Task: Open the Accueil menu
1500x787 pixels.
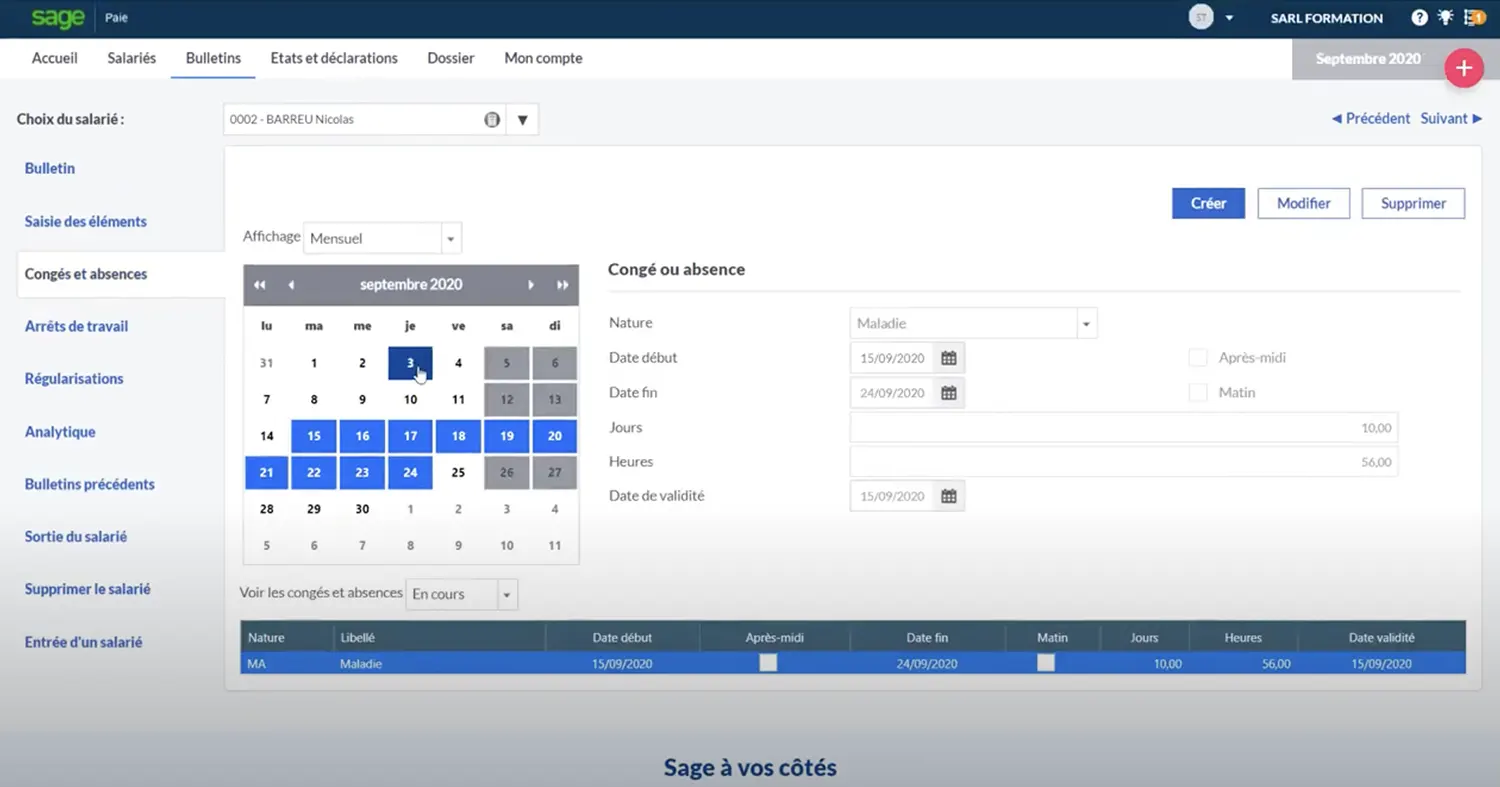Action: pyautogui.click(x=55, y=58)
